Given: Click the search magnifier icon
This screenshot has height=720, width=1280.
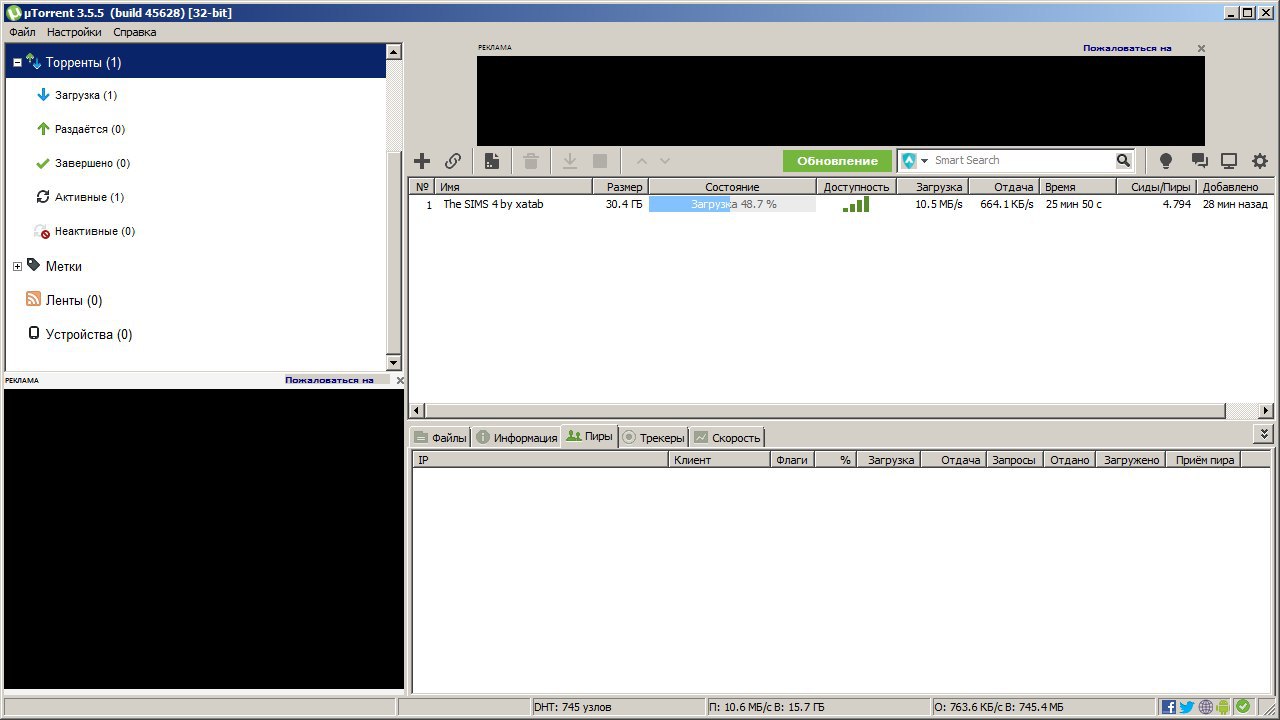Looking at the screenshot, I should (x=1124, y=160).
